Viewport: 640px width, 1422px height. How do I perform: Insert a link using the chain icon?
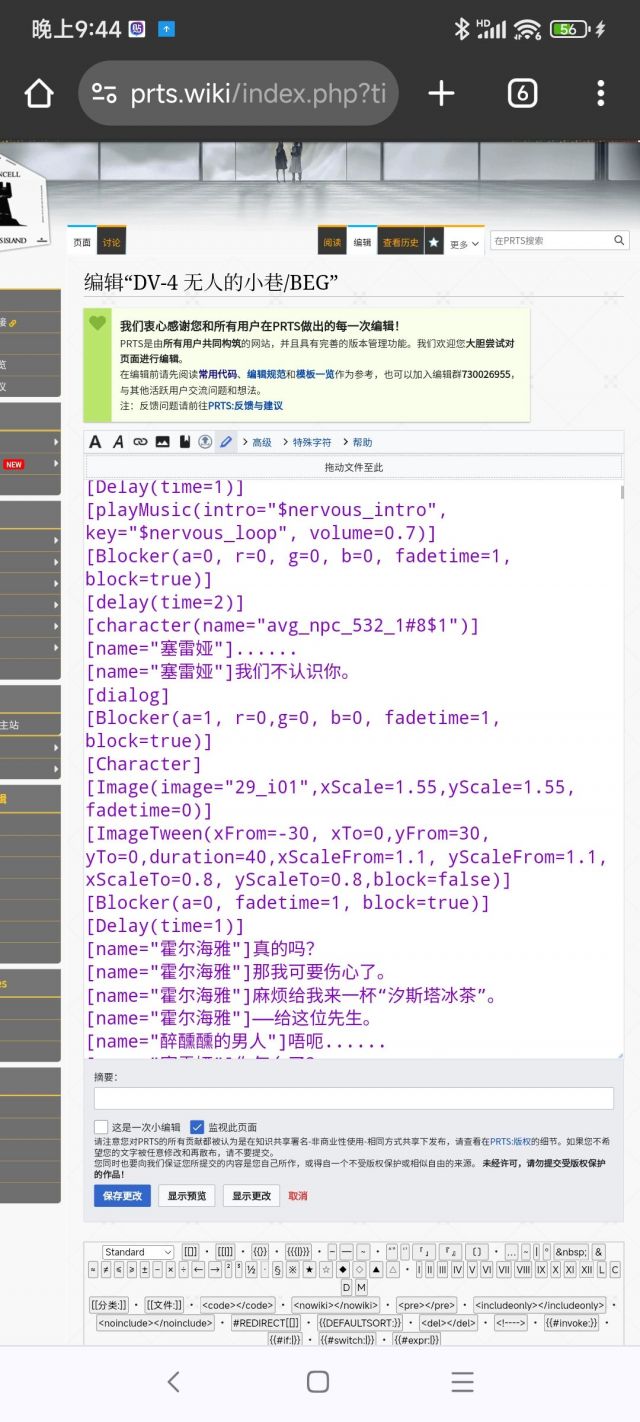(140, 442)
